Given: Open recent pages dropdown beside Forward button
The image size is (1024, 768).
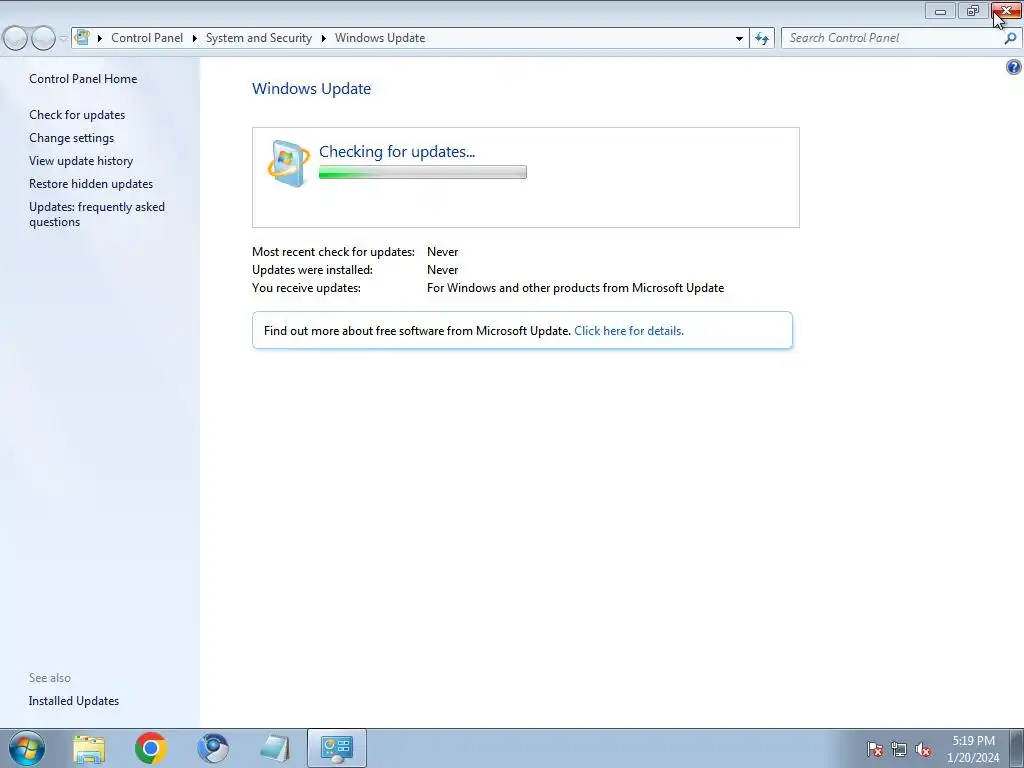Looking at the screenshot, I should (63, 38).
